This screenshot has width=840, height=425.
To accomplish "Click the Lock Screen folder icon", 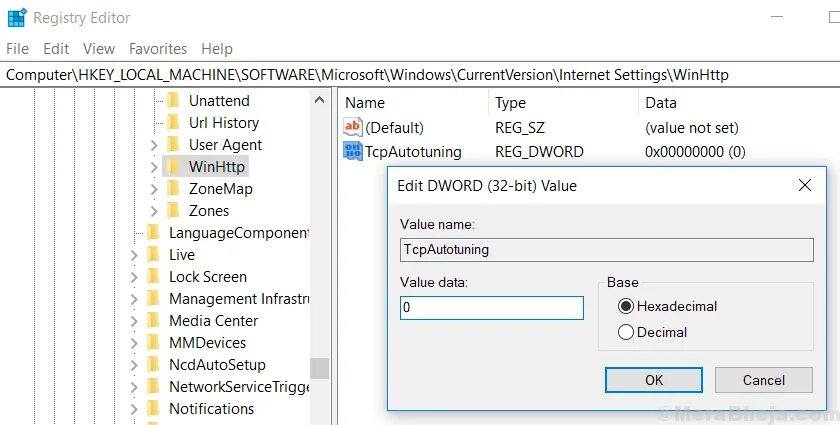I will click(x=153, y=277).
